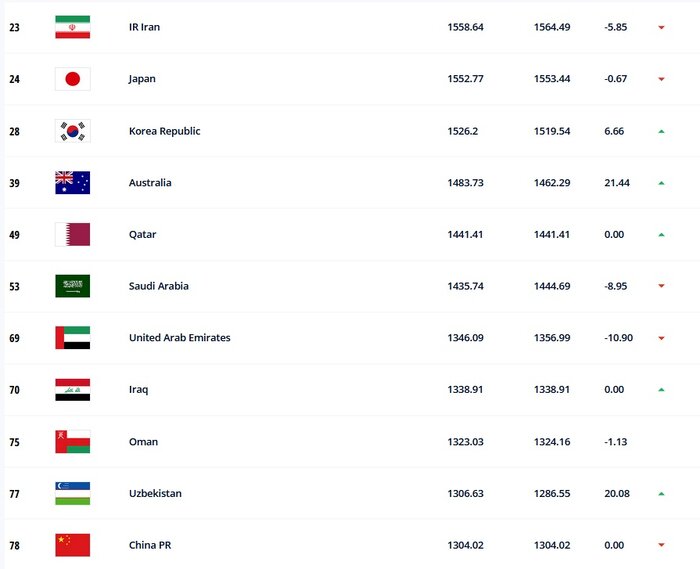This screenshot has height=569, width=700.
Task: Select Qatar total points 1441.41
Action: pos(465,235)
